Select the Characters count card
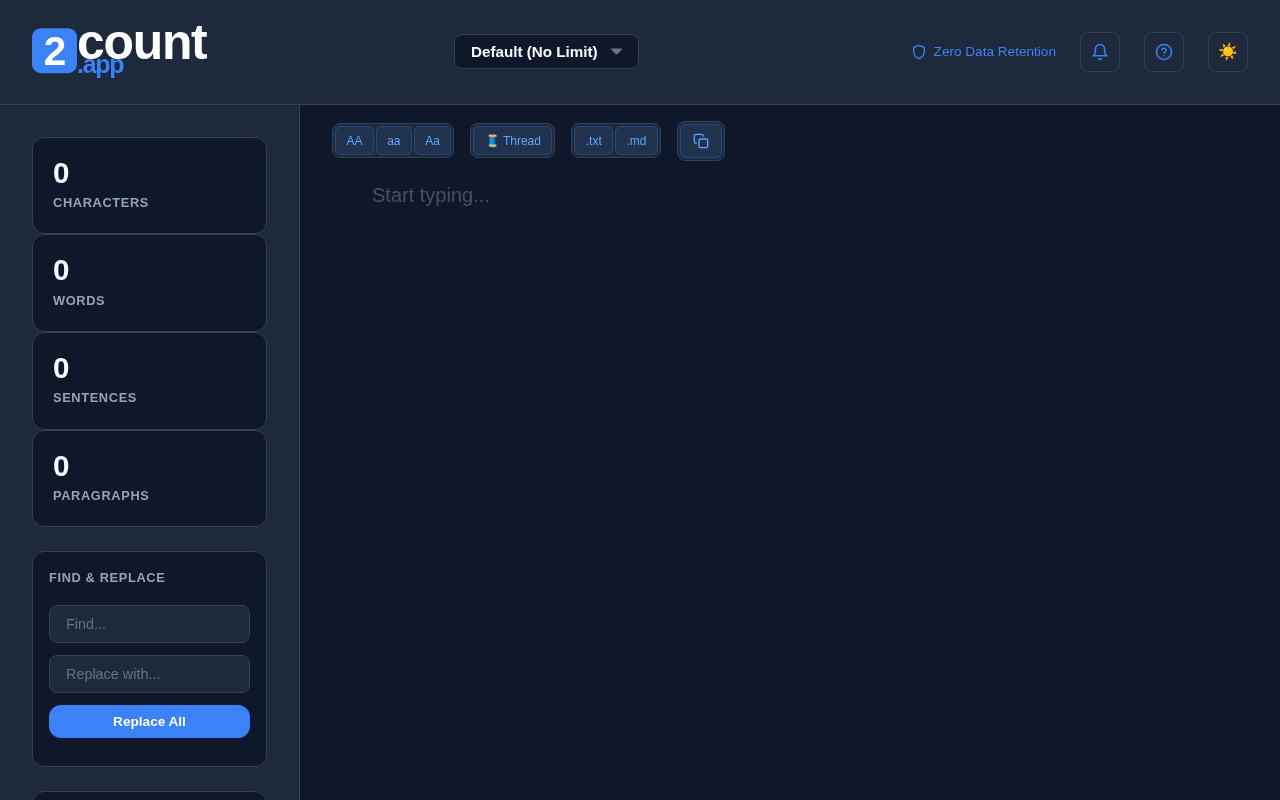The image size is (1280, 800). [x=149, y=185]
